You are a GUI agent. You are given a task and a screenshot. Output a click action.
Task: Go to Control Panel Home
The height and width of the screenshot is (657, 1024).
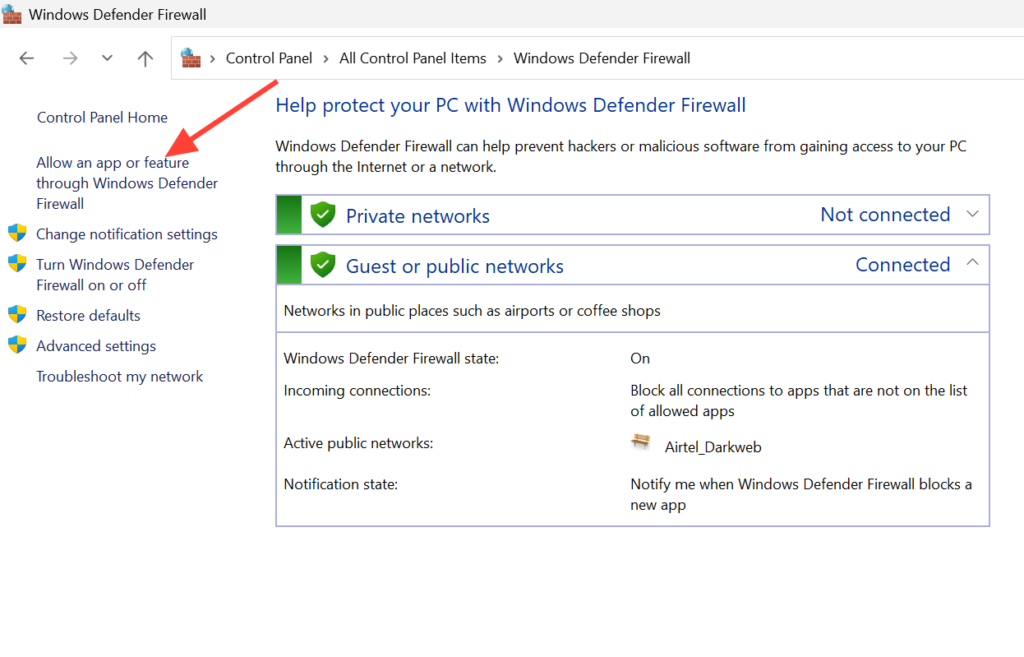[x=102, y=118]
